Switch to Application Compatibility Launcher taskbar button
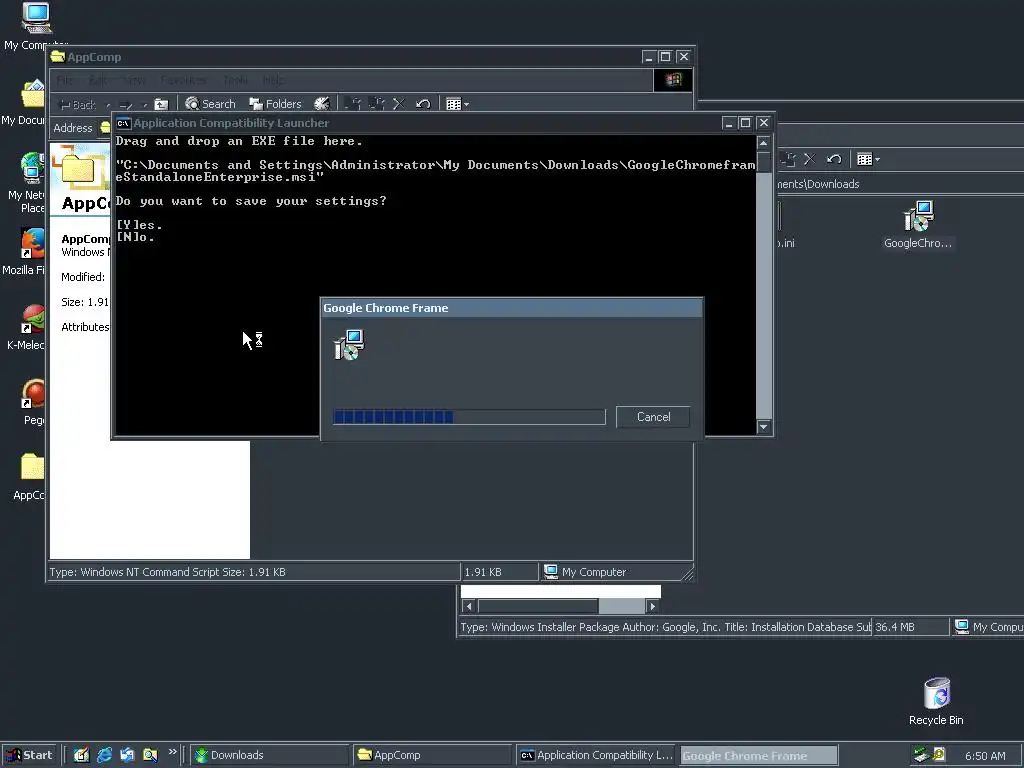The height and width of the screenshot is (768, 1024). click(596, 755)
